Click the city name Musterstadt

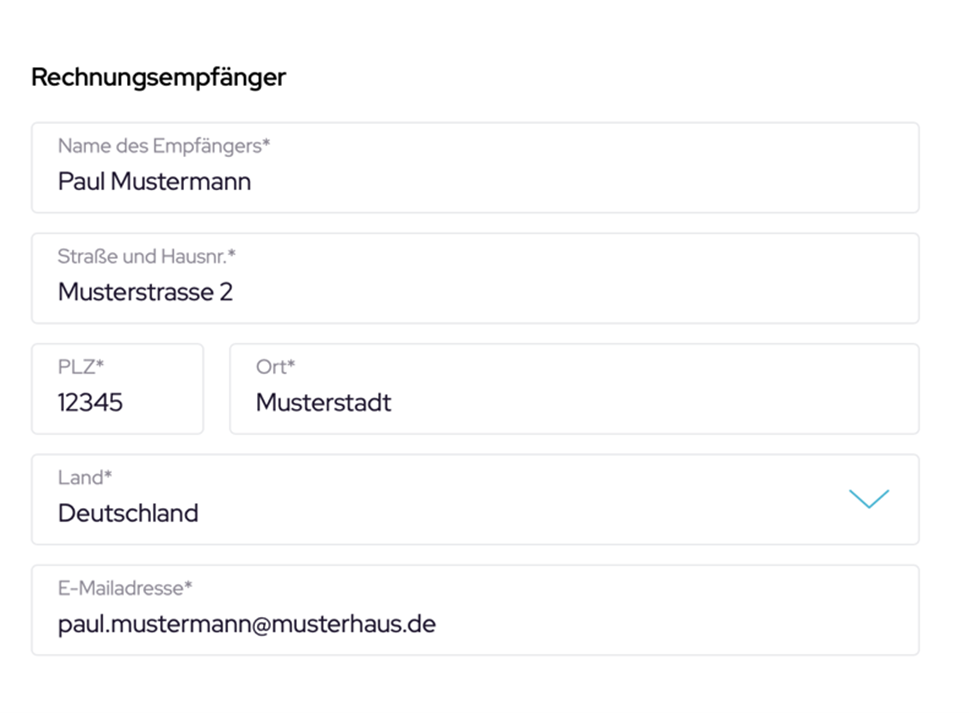323,403
